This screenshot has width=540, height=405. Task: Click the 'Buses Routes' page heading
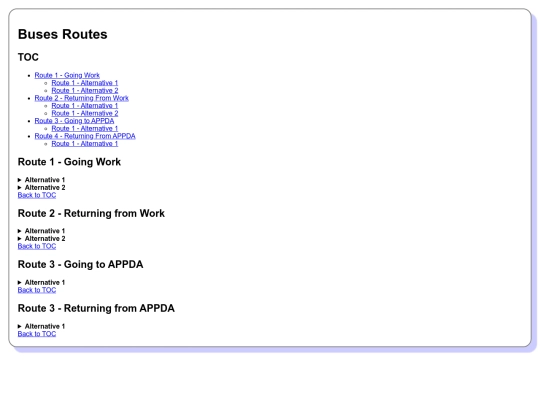point(63,34)
